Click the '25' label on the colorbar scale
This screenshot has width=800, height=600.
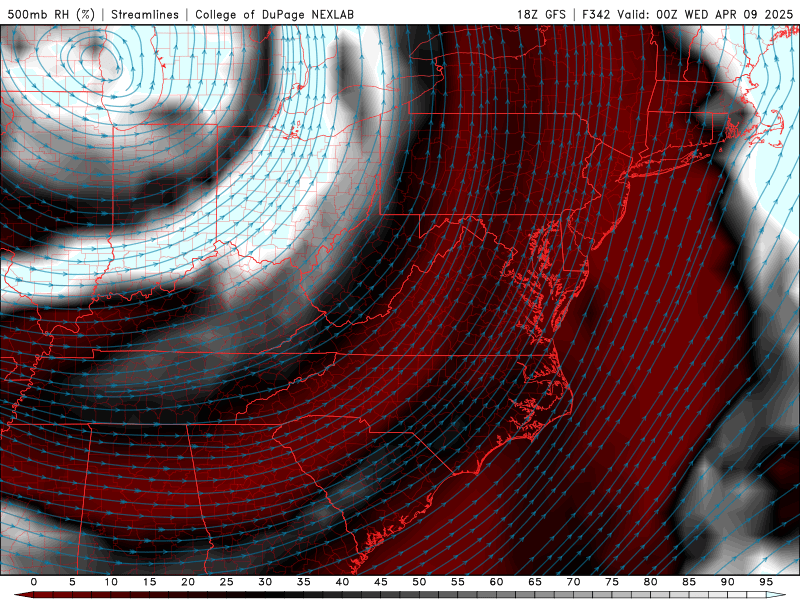coord(227,582)
